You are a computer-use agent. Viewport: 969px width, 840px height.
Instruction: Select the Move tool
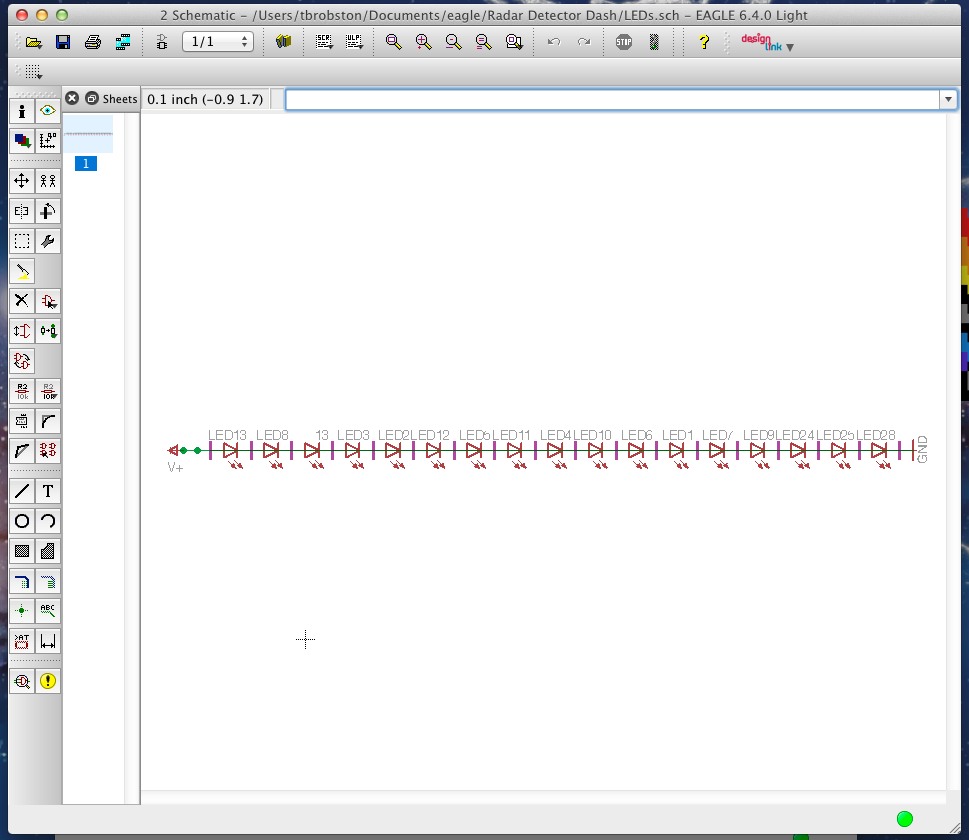[x=22, y=181]
